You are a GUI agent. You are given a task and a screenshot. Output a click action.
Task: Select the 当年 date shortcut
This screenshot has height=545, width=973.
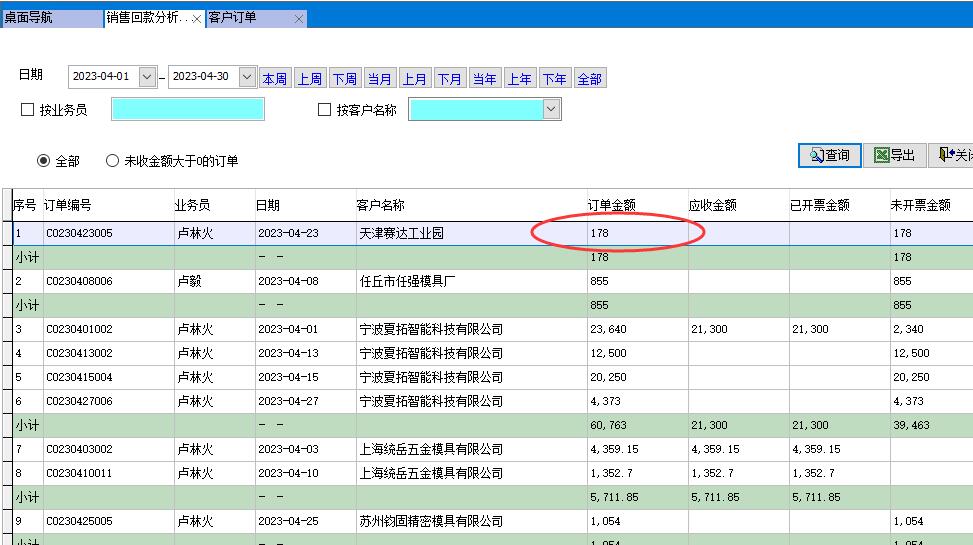[x=484, y=79]
